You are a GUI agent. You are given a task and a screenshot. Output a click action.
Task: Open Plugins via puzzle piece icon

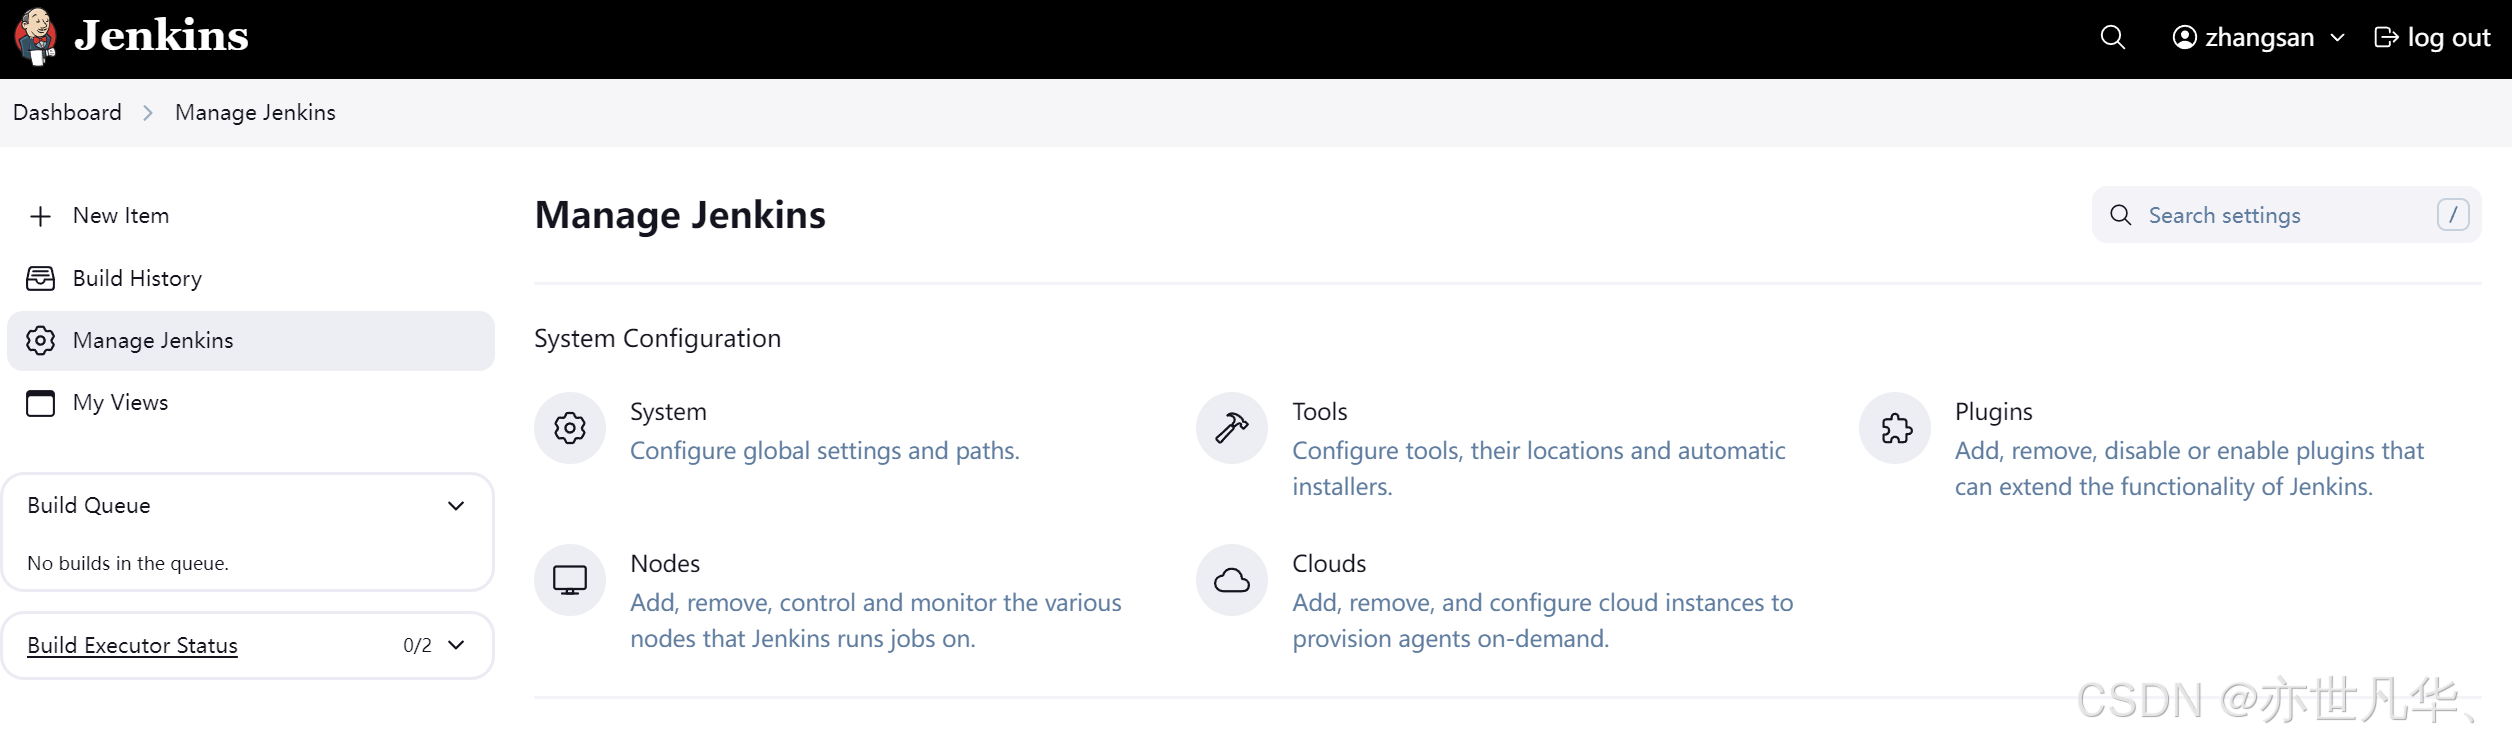pyautogui.click(x=1895, y=428)
